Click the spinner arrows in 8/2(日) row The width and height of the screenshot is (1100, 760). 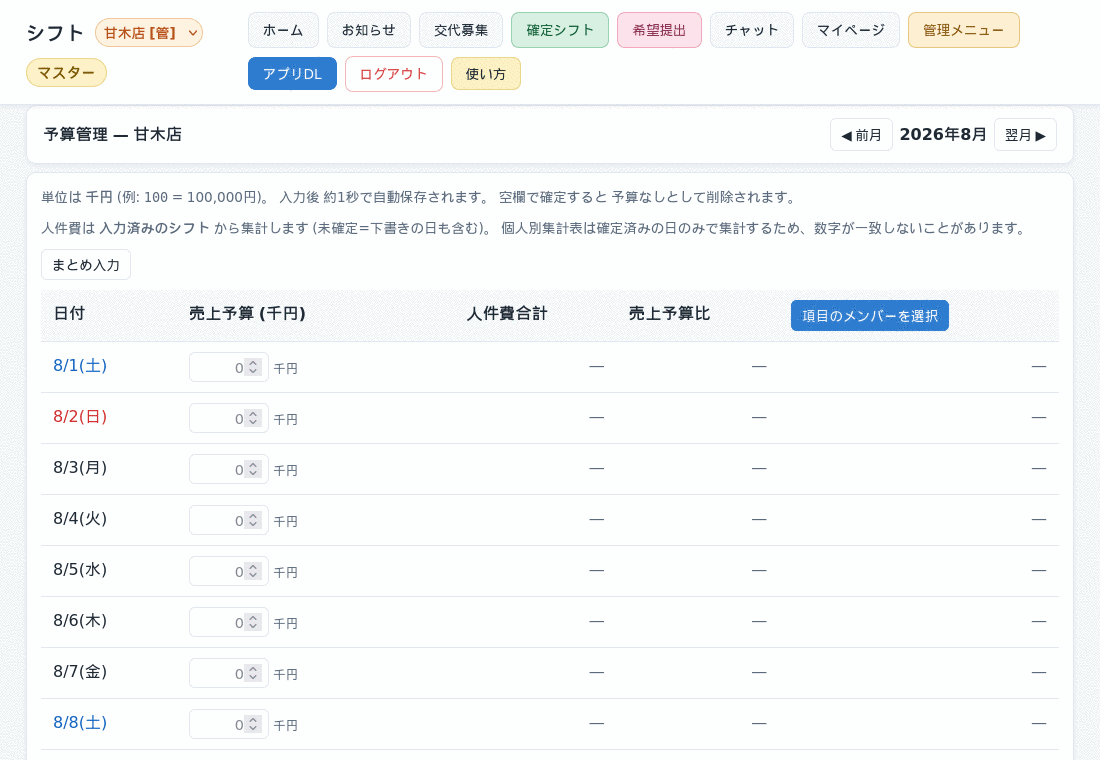253,418
